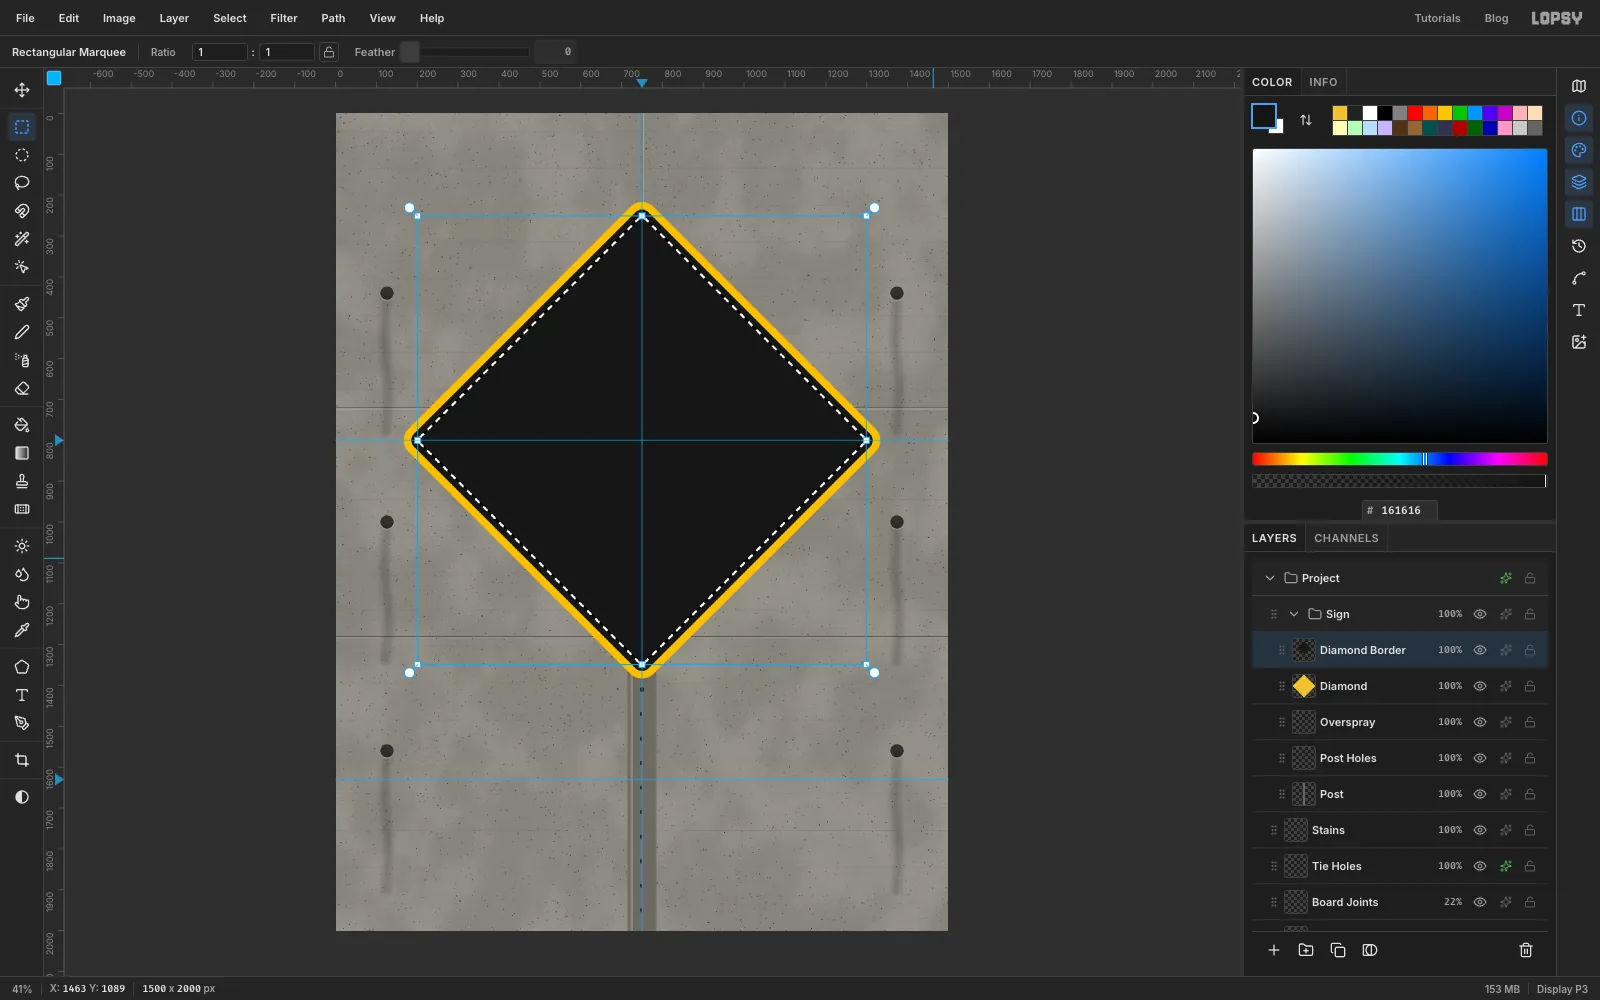Open the Blog link
The image size is (1600, 1000).
point(1496,18)
